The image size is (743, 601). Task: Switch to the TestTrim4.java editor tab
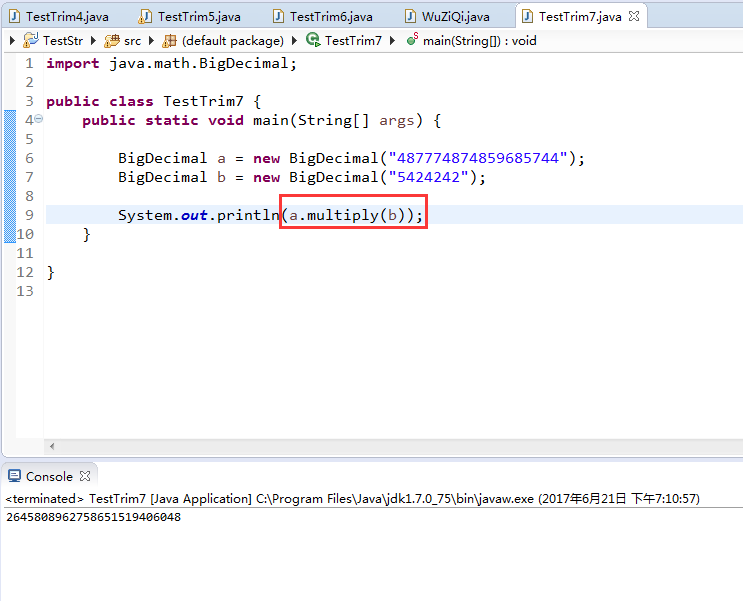(x=60, y=17)
